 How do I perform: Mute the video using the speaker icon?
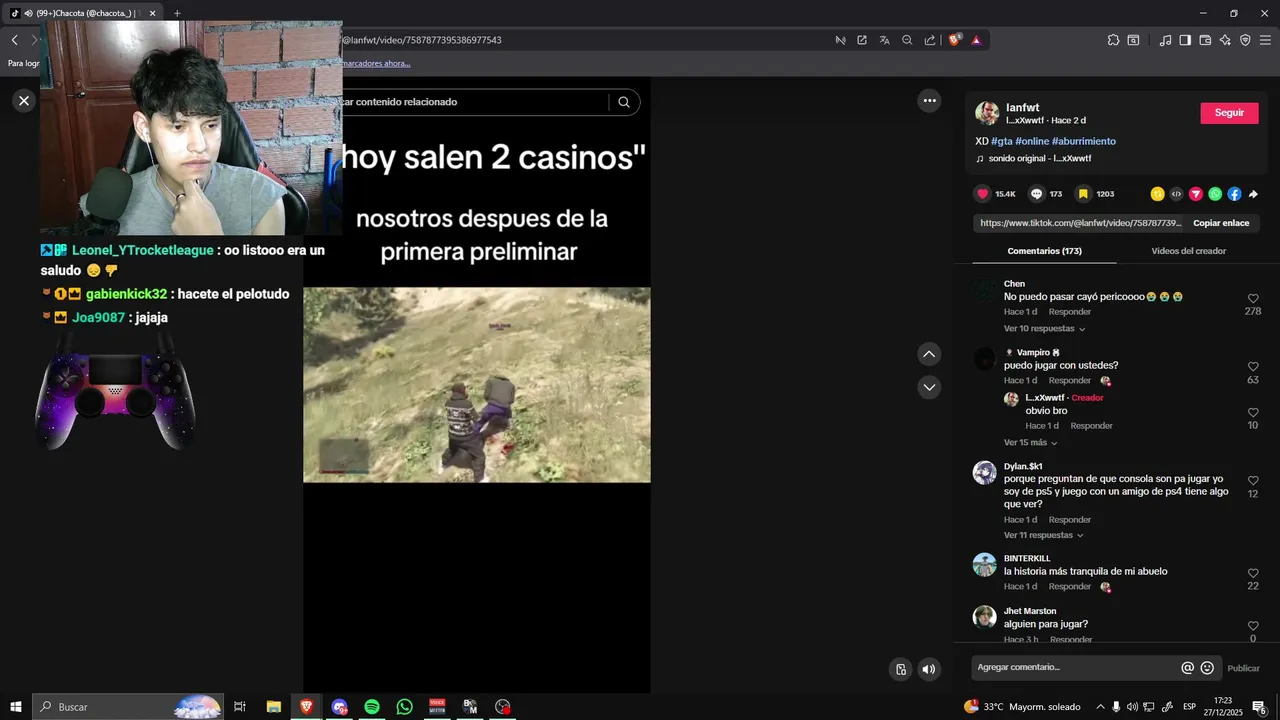(x=929, y=670)
